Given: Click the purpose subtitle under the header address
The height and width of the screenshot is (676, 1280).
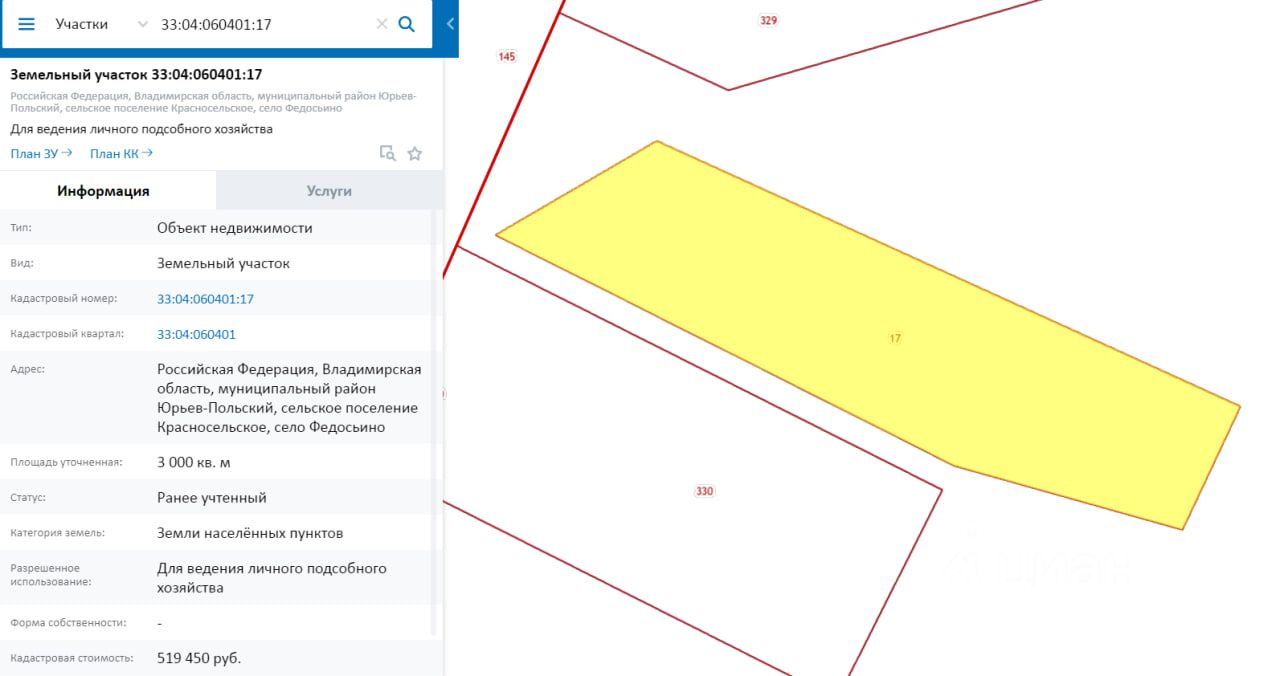Looking at the screenshot, I should tap(141, 129).
